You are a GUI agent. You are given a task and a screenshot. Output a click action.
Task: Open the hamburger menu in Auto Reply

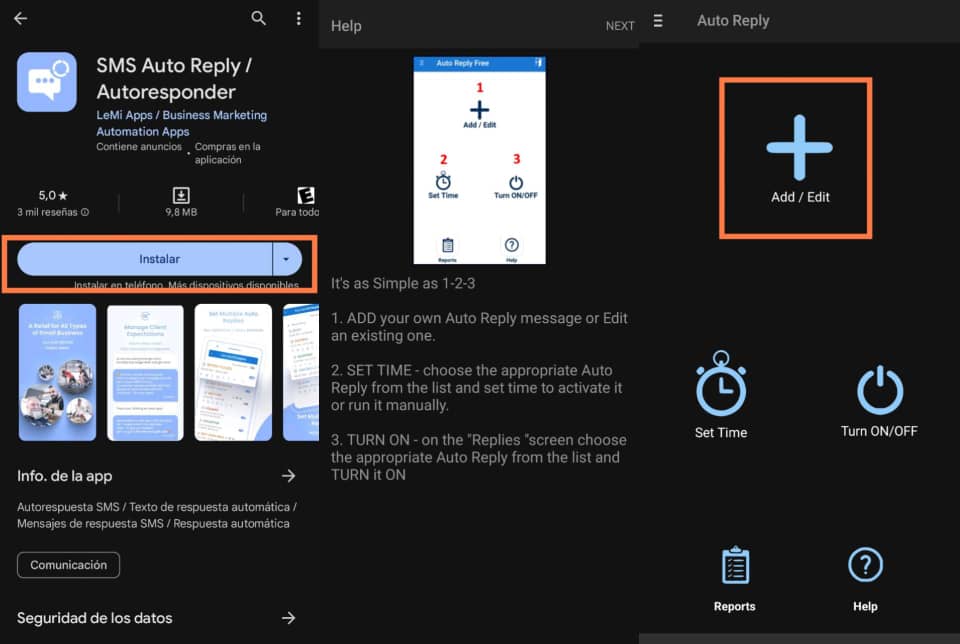658,21
